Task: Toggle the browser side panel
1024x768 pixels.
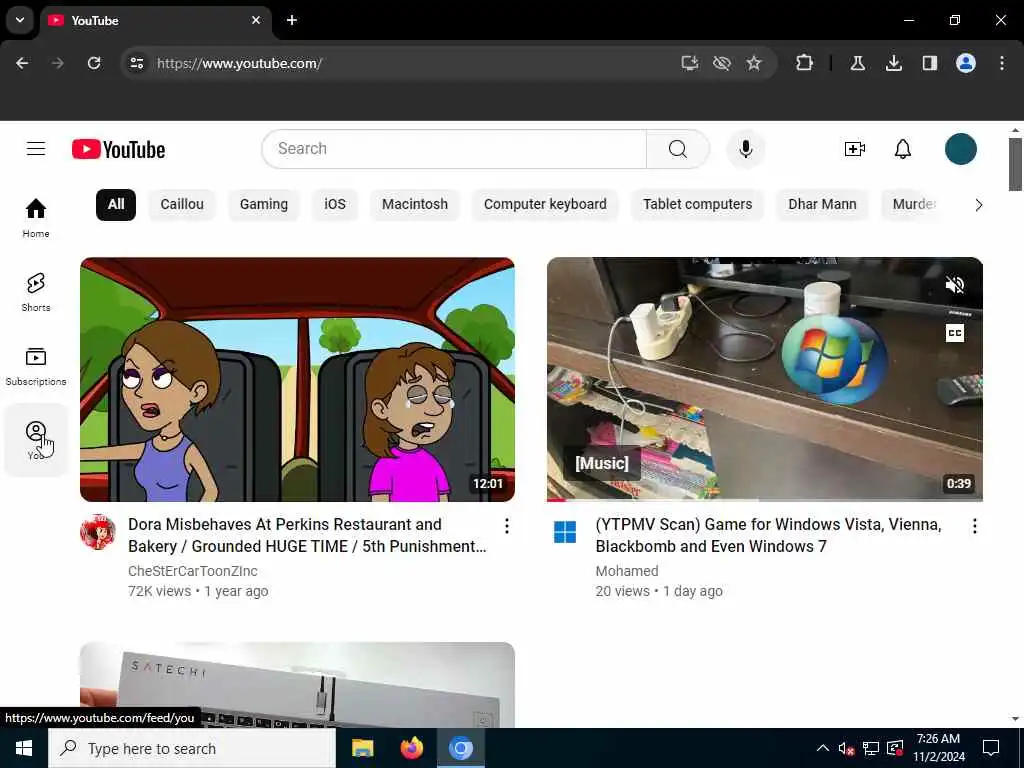Action: 929,63
